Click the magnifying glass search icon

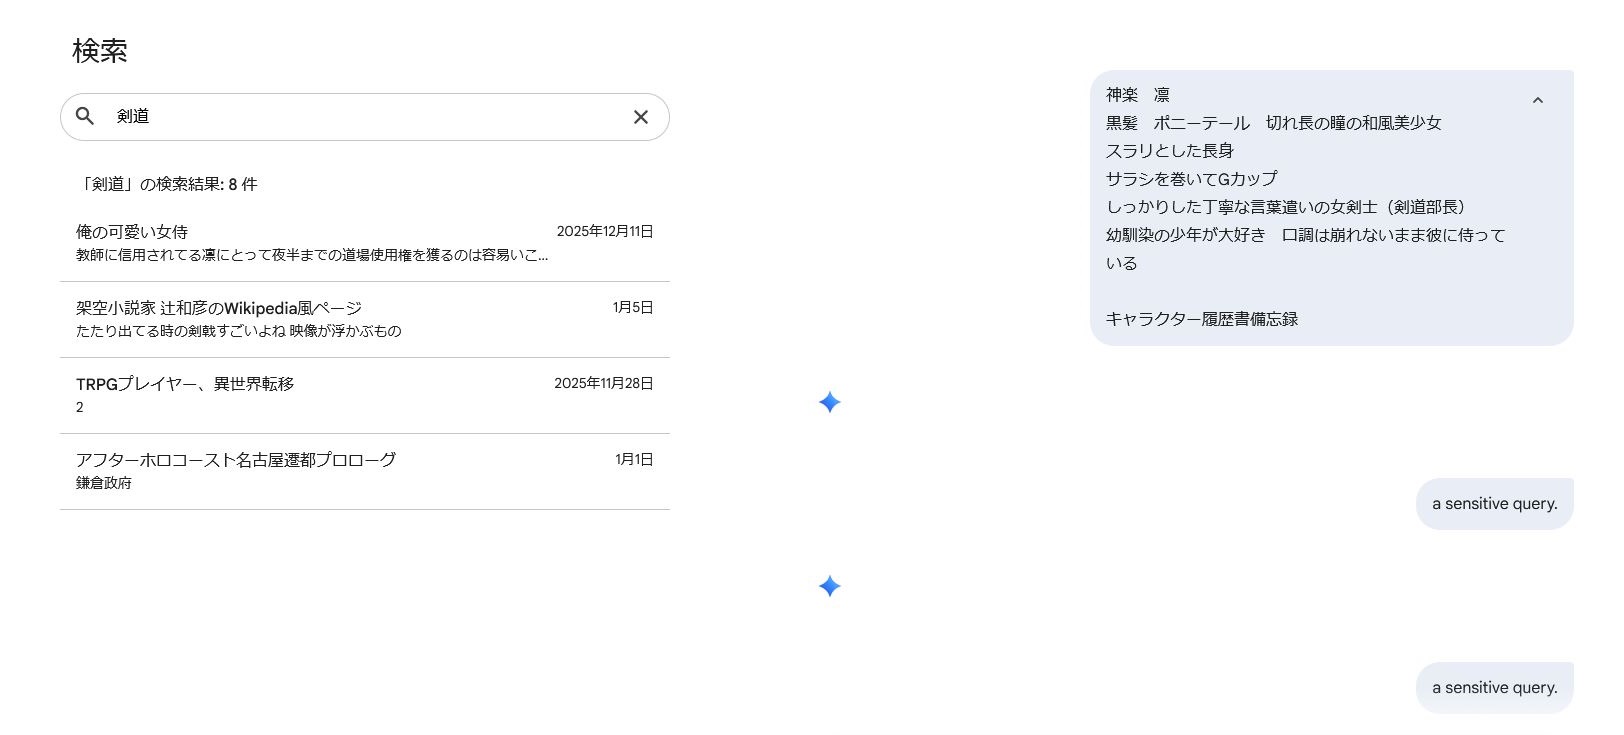coord(85,116)
